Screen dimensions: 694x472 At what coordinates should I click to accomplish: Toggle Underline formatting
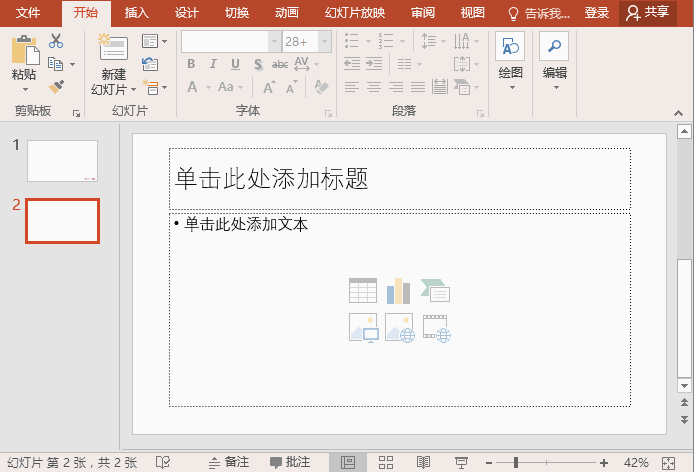click(x=235, y=64)
